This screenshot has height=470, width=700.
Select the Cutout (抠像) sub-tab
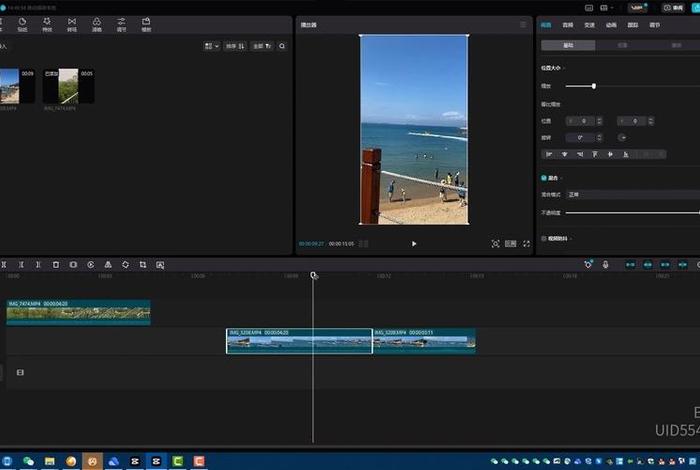[622, 45]
